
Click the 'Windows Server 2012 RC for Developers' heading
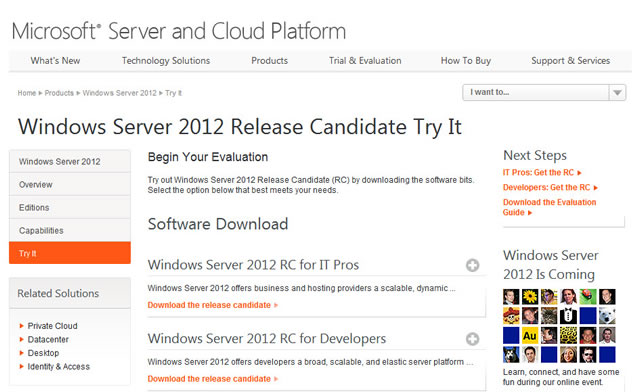(x=267, y=339)
